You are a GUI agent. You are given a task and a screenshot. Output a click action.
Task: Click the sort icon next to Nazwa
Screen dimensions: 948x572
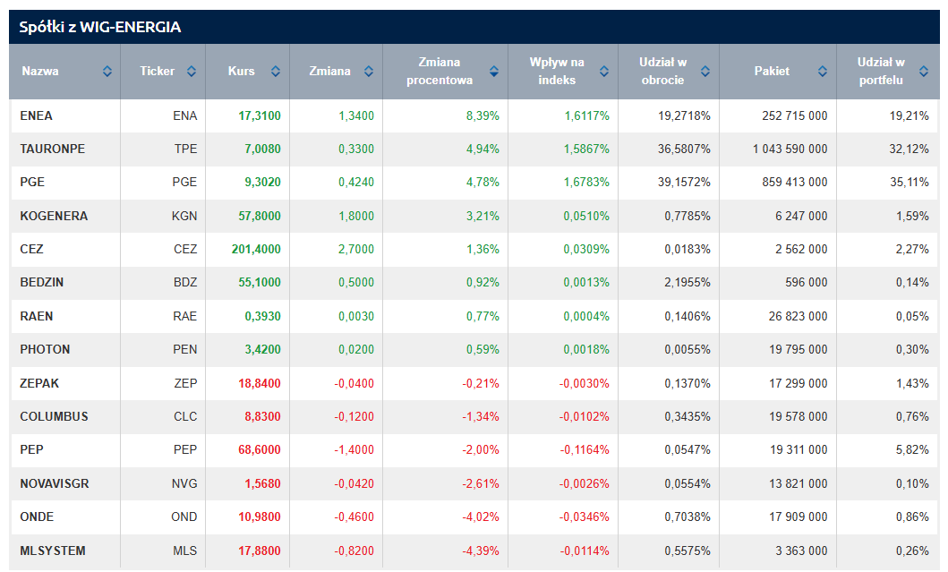tap(107, 72)
